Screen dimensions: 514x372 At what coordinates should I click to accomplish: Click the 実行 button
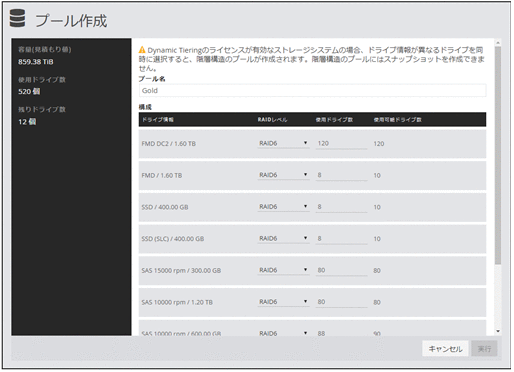click(x=484, y=349)
